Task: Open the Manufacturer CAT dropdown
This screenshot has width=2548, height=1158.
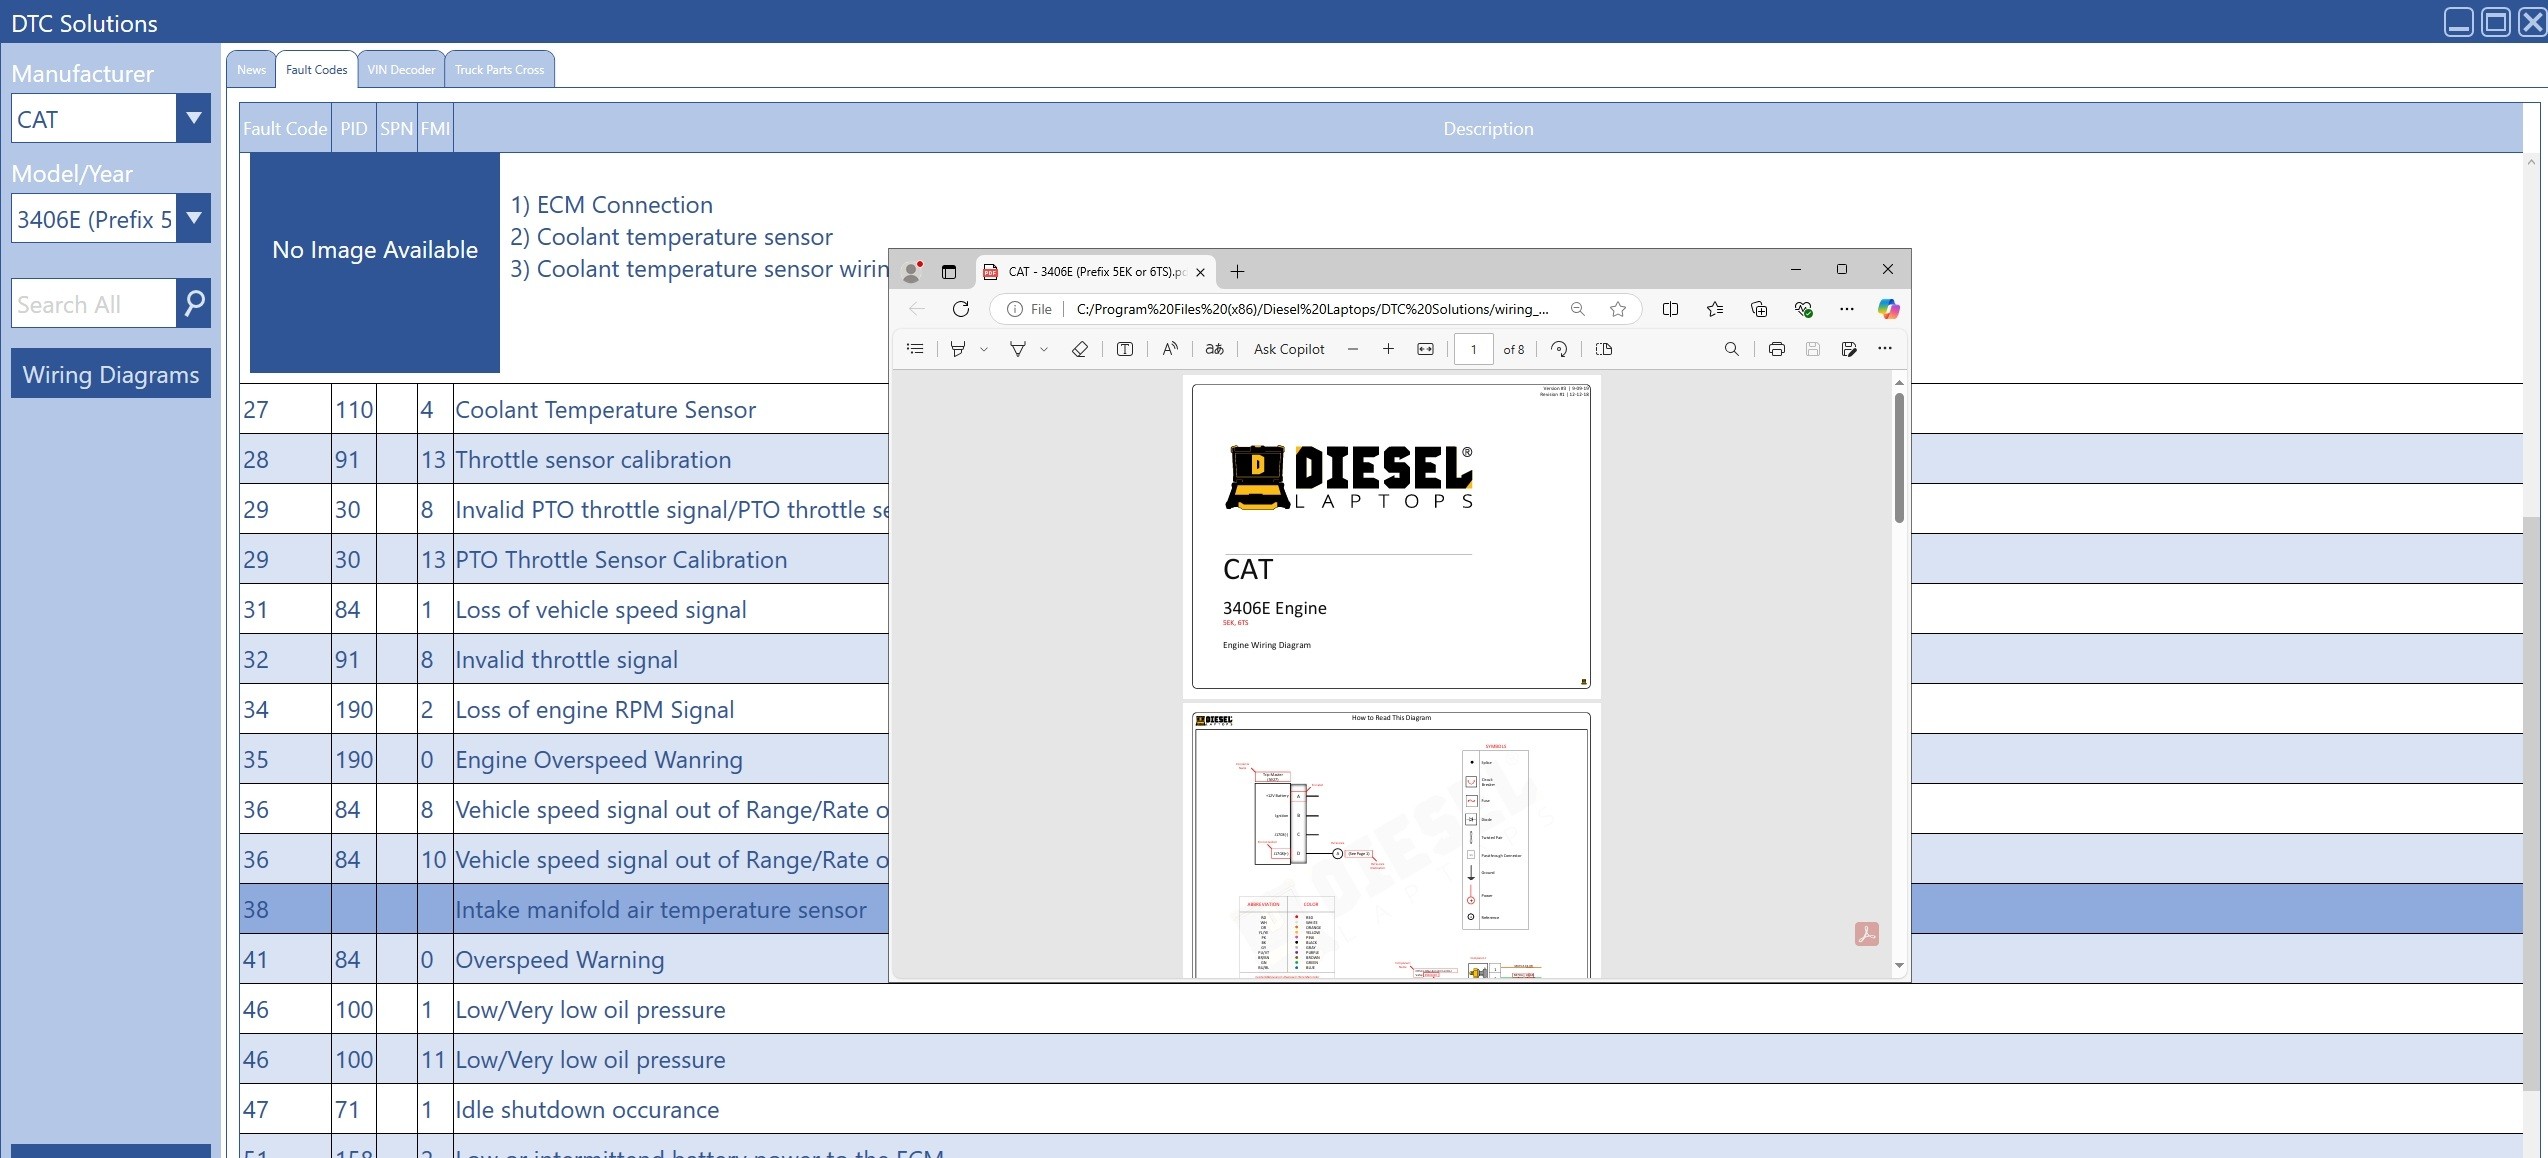Action: point(194,118)
